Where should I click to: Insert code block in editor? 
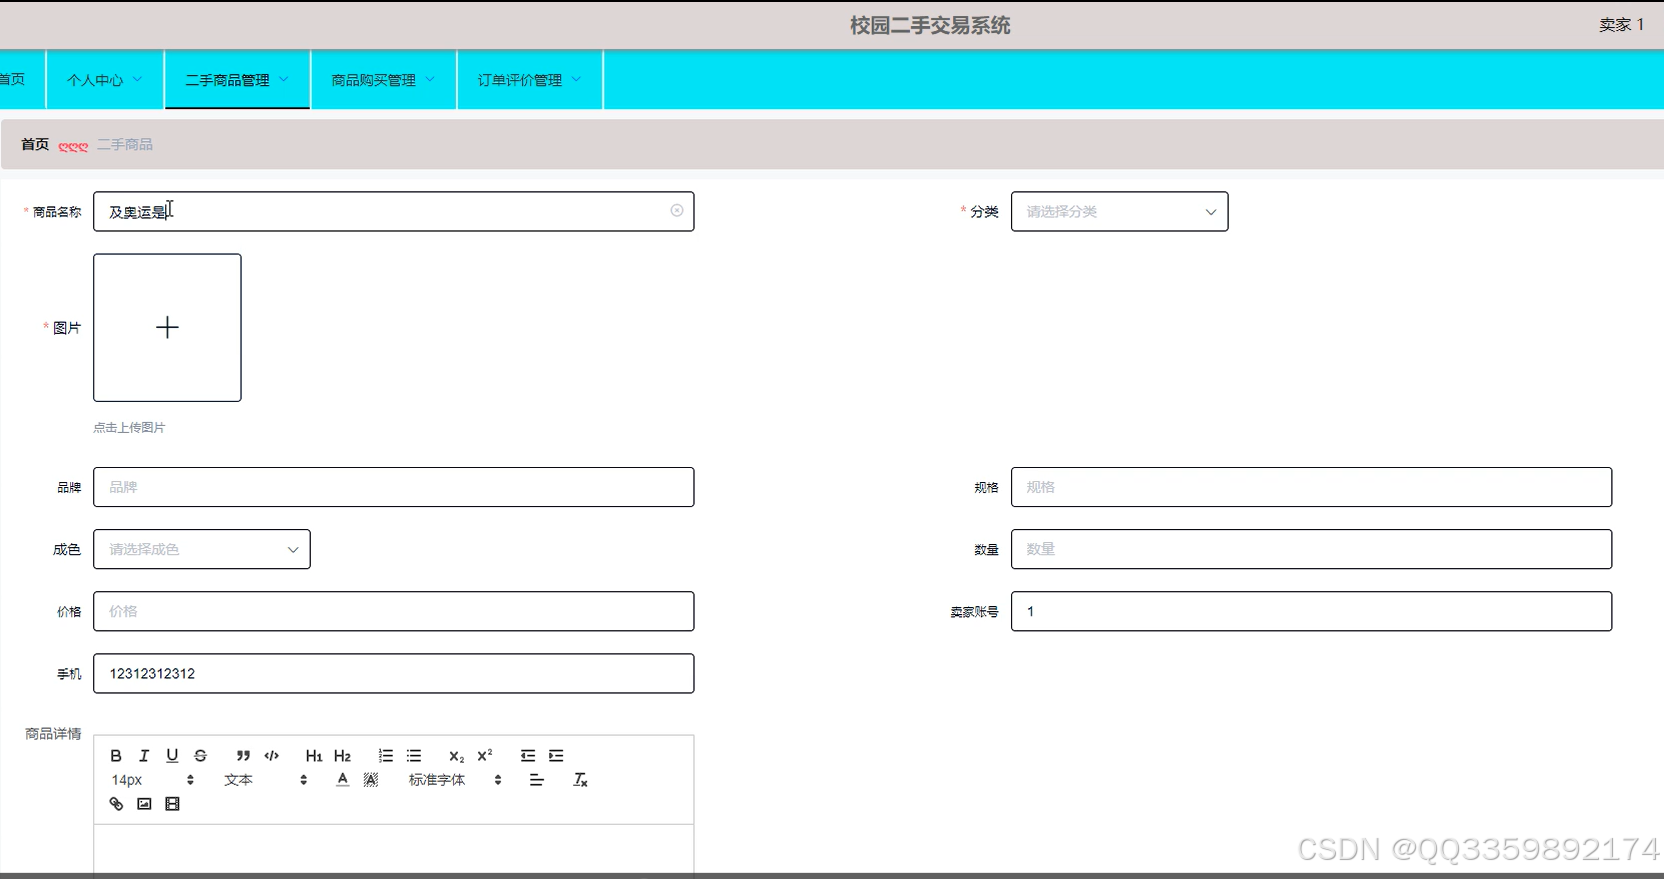point(271,756)
